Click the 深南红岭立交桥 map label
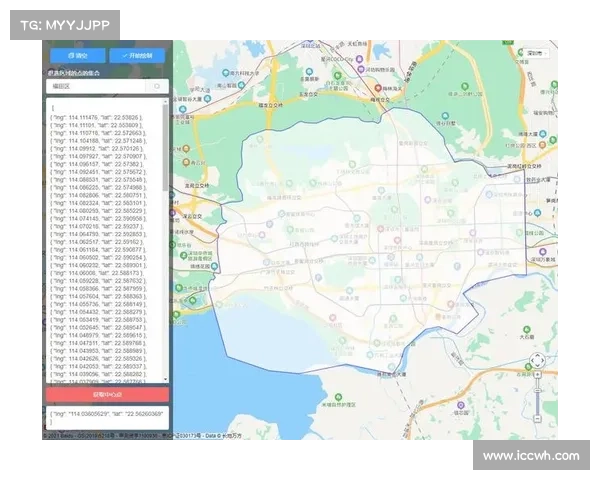 [x=524, y=167]
